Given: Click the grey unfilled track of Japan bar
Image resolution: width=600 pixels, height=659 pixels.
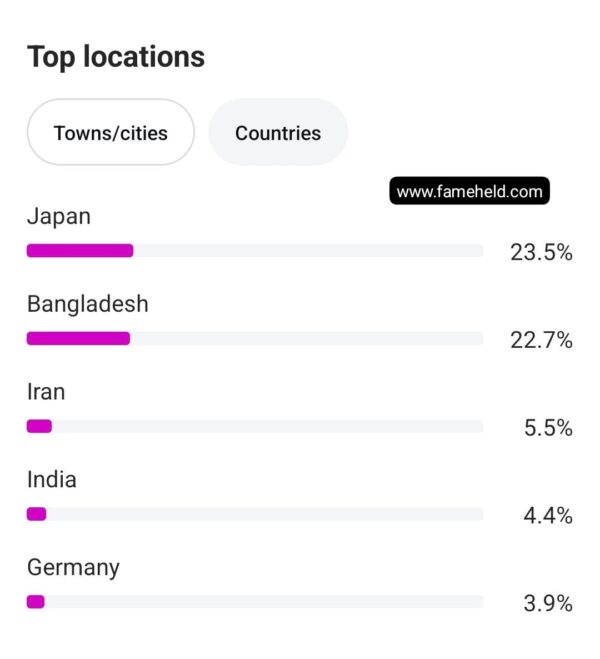Looking at the screenshot, I should click(308, 250).
